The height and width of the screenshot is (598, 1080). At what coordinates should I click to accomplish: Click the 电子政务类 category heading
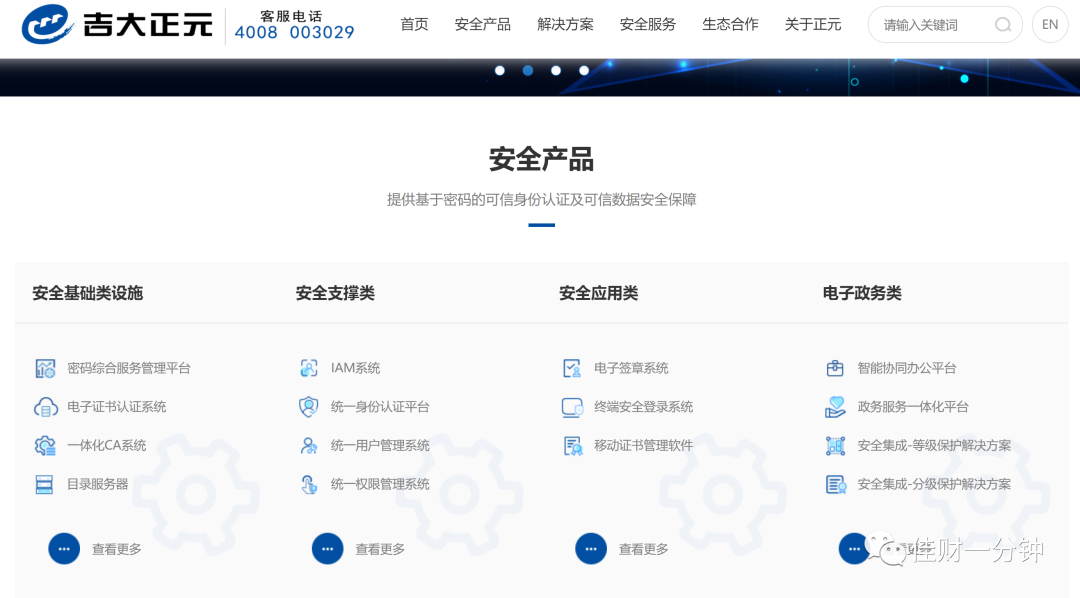(x=862, y=293)
